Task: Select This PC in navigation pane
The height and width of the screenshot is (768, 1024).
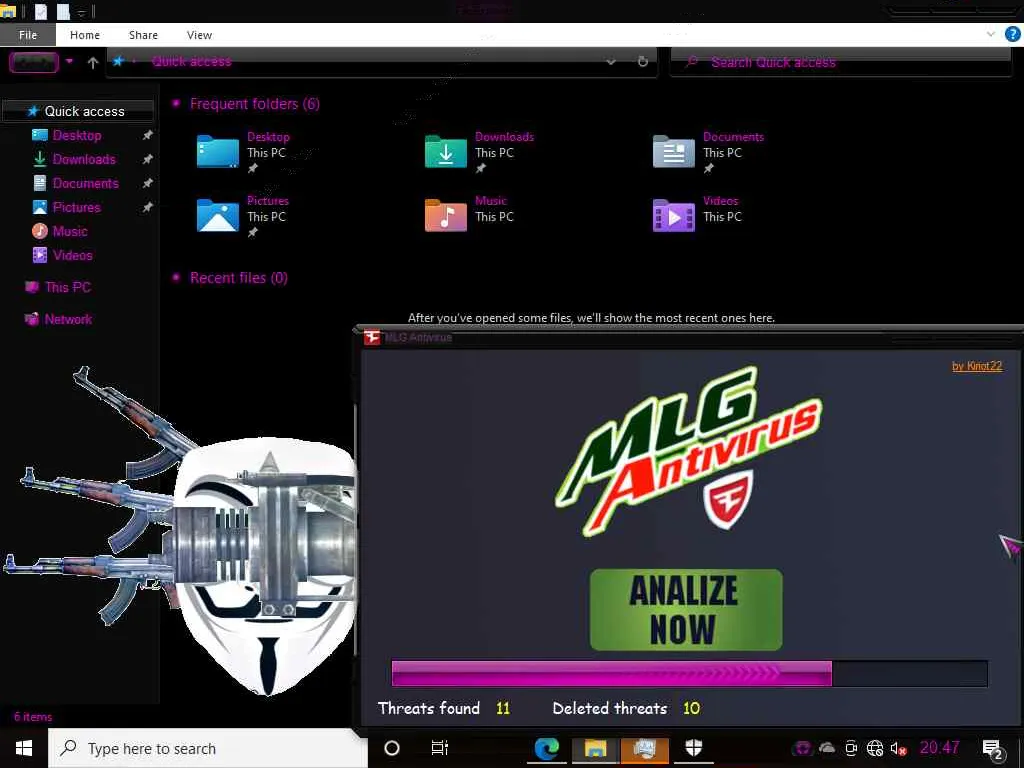Action: point(67,287)
